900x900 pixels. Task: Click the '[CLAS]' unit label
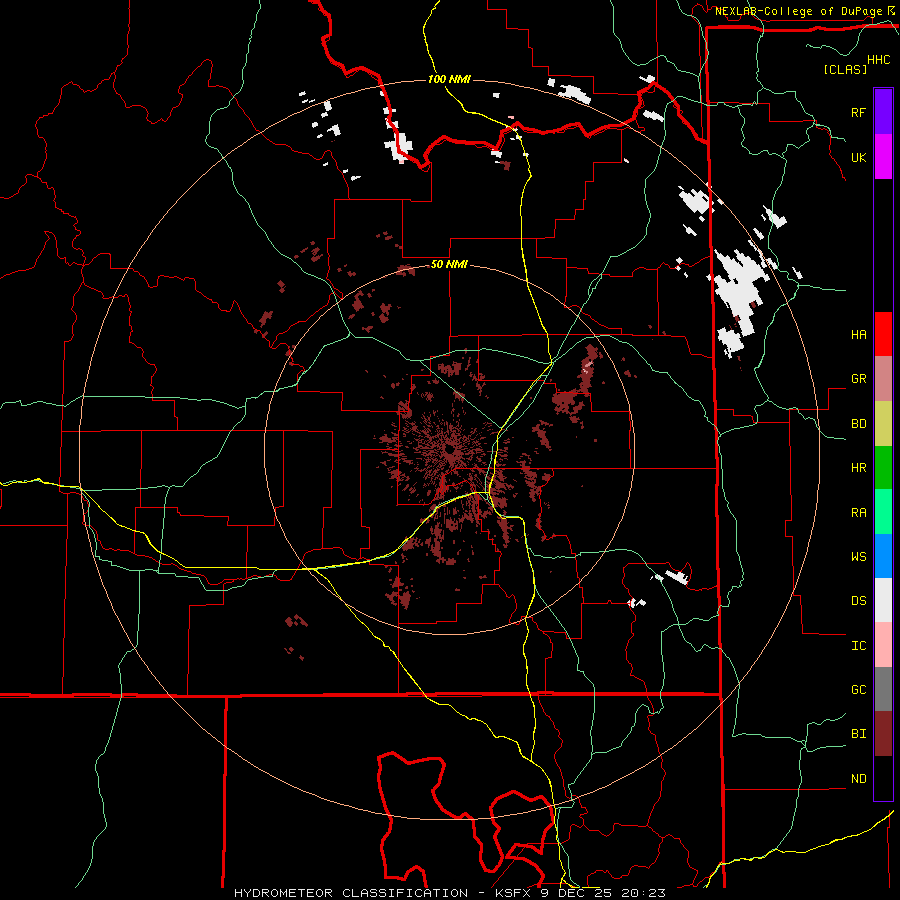pos(845,69)
